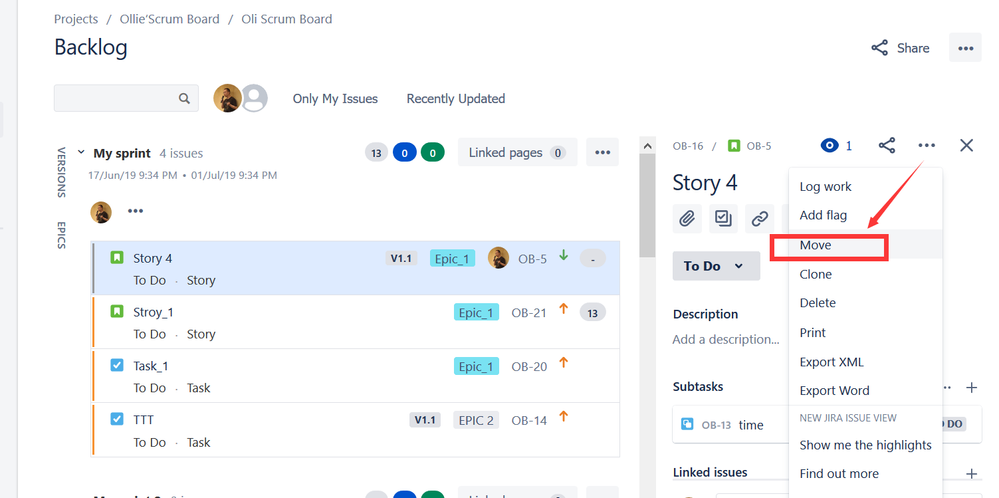Add a subtask with plus icon
The width and height of the screenshot is (999, 498).
click(x=972, y=387)
